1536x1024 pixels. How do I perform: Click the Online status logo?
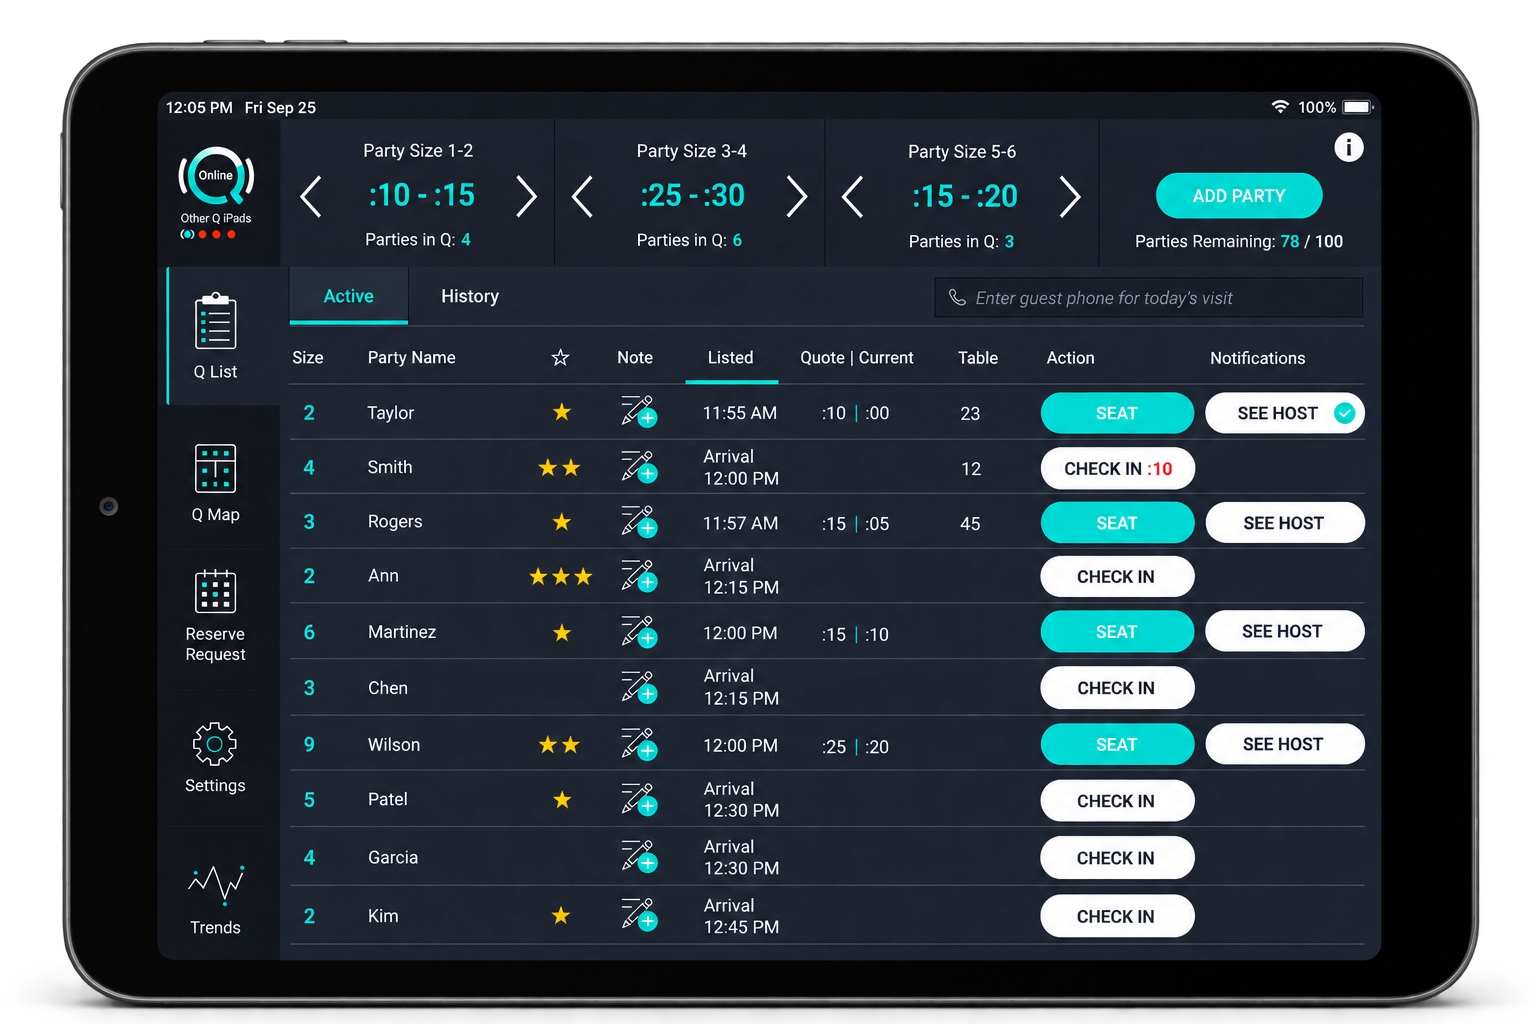(x=216, y=176)
